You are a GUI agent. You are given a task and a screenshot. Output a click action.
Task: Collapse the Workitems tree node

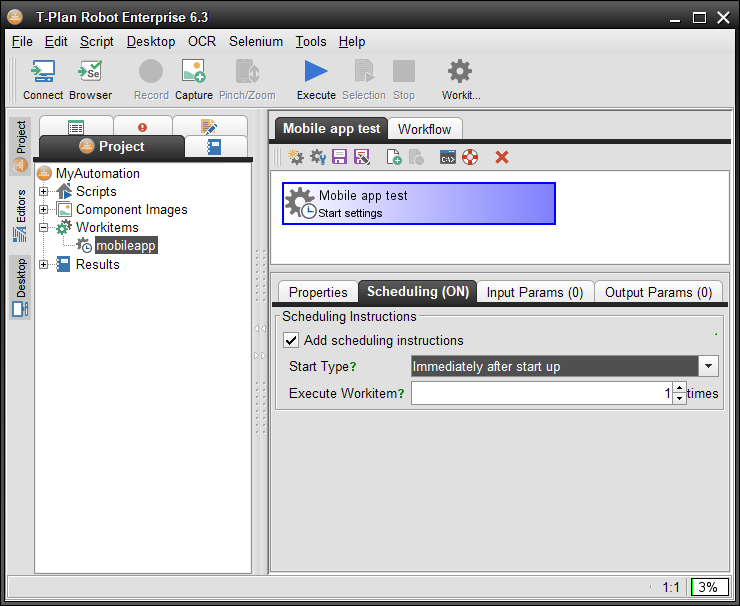[x=43, y=228]
